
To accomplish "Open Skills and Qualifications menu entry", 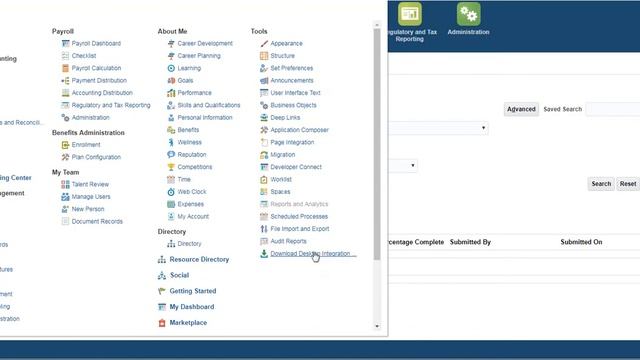I will 209,105.
